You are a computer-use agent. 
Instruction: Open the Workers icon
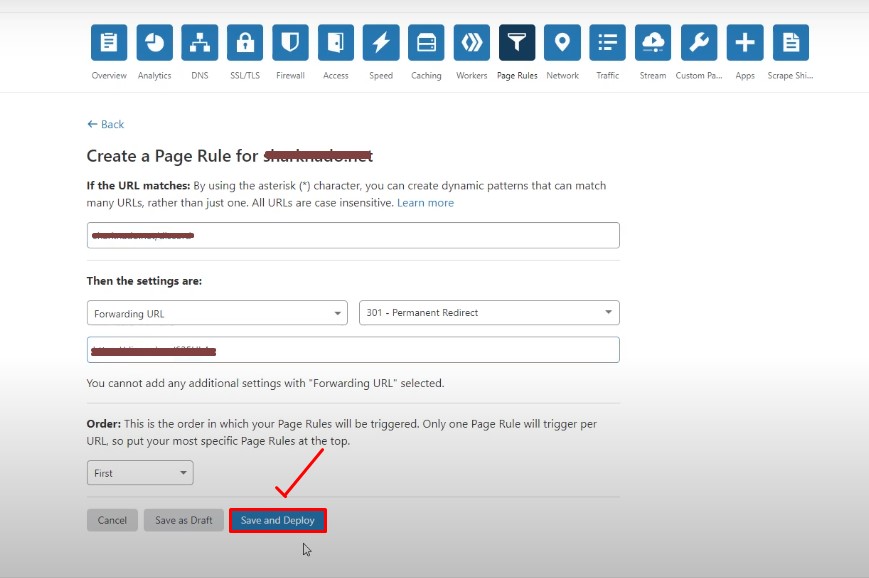[471, 43]
